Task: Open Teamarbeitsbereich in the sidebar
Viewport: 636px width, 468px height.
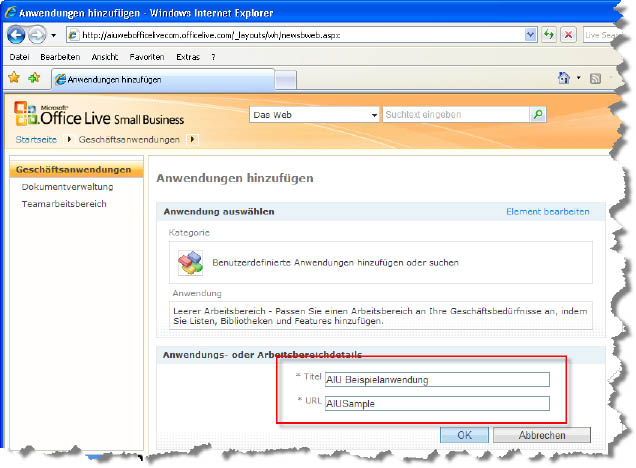Action: [64, 204]
